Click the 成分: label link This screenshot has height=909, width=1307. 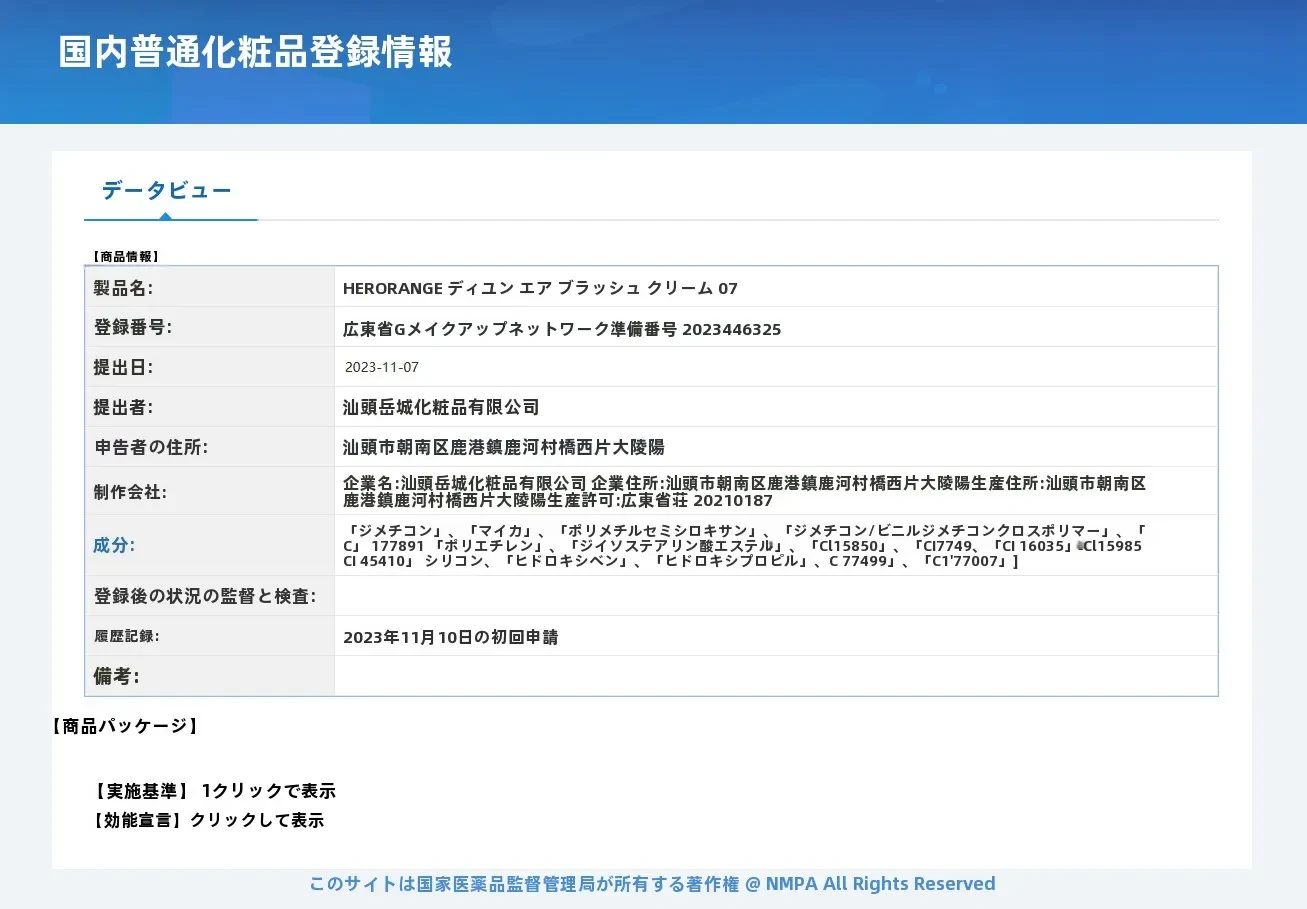[x=114, y=545]
